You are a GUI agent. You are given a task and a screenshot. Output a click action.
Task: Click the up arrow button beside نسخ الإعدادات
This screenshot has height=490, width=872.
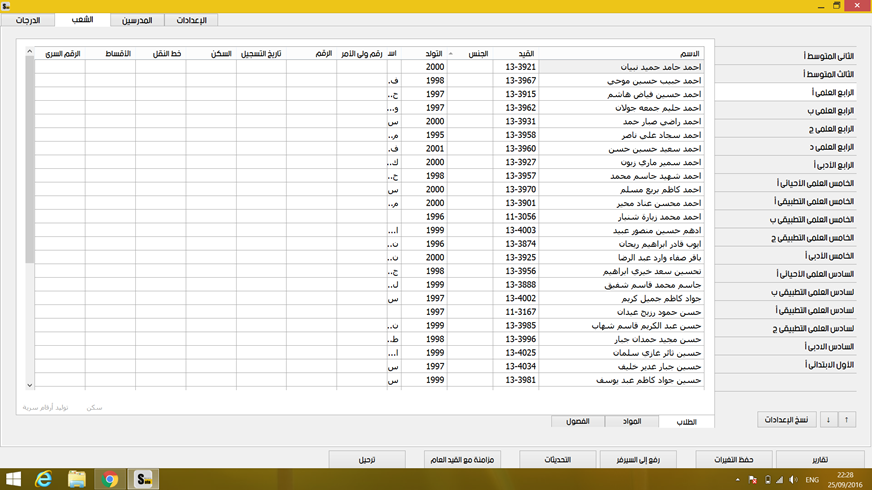pyautogui.click(x=847, y=419)
